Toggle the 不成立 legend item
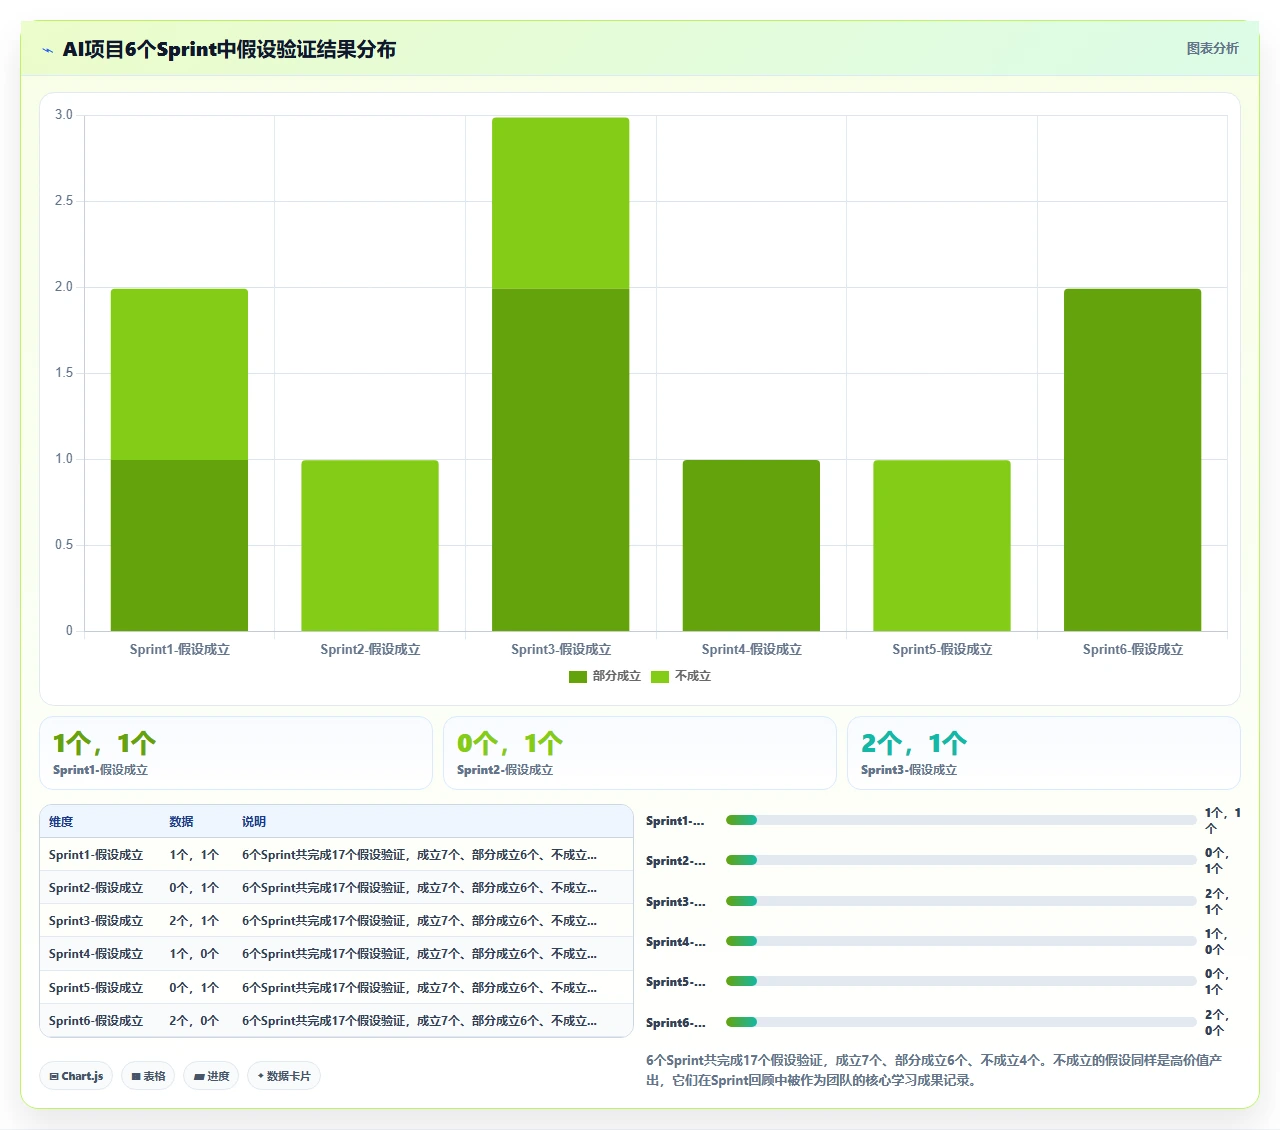1280x1130 pixels. (681, 676)
